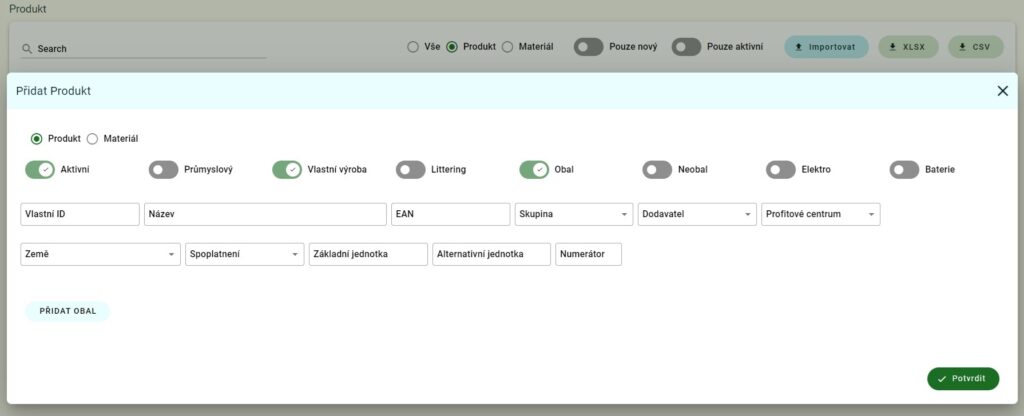Expand the Dodavatel dropdown
Image resolution: width=1024 pixels, height=416 pixels.
coord(696,214)
